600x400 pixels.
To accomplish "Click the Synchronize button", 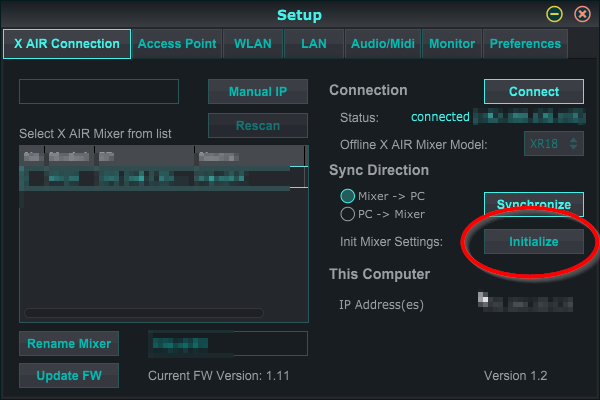I will 534,204.
